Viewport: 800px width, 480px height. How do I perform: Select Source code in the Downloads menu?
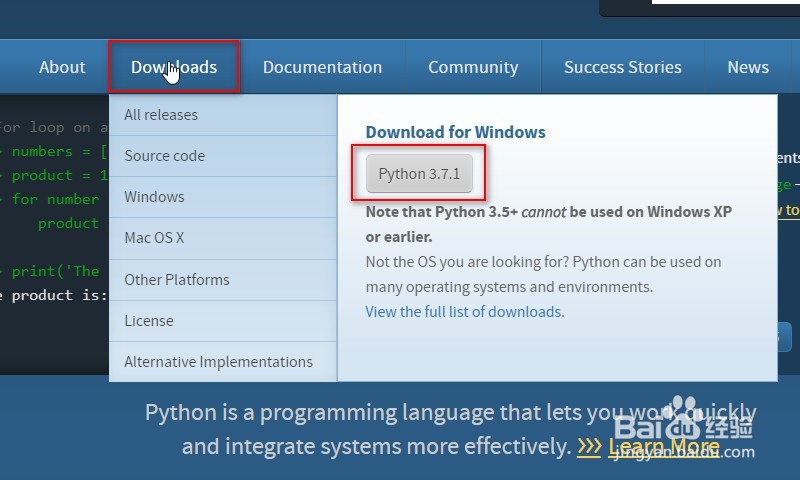coord(223,156)
